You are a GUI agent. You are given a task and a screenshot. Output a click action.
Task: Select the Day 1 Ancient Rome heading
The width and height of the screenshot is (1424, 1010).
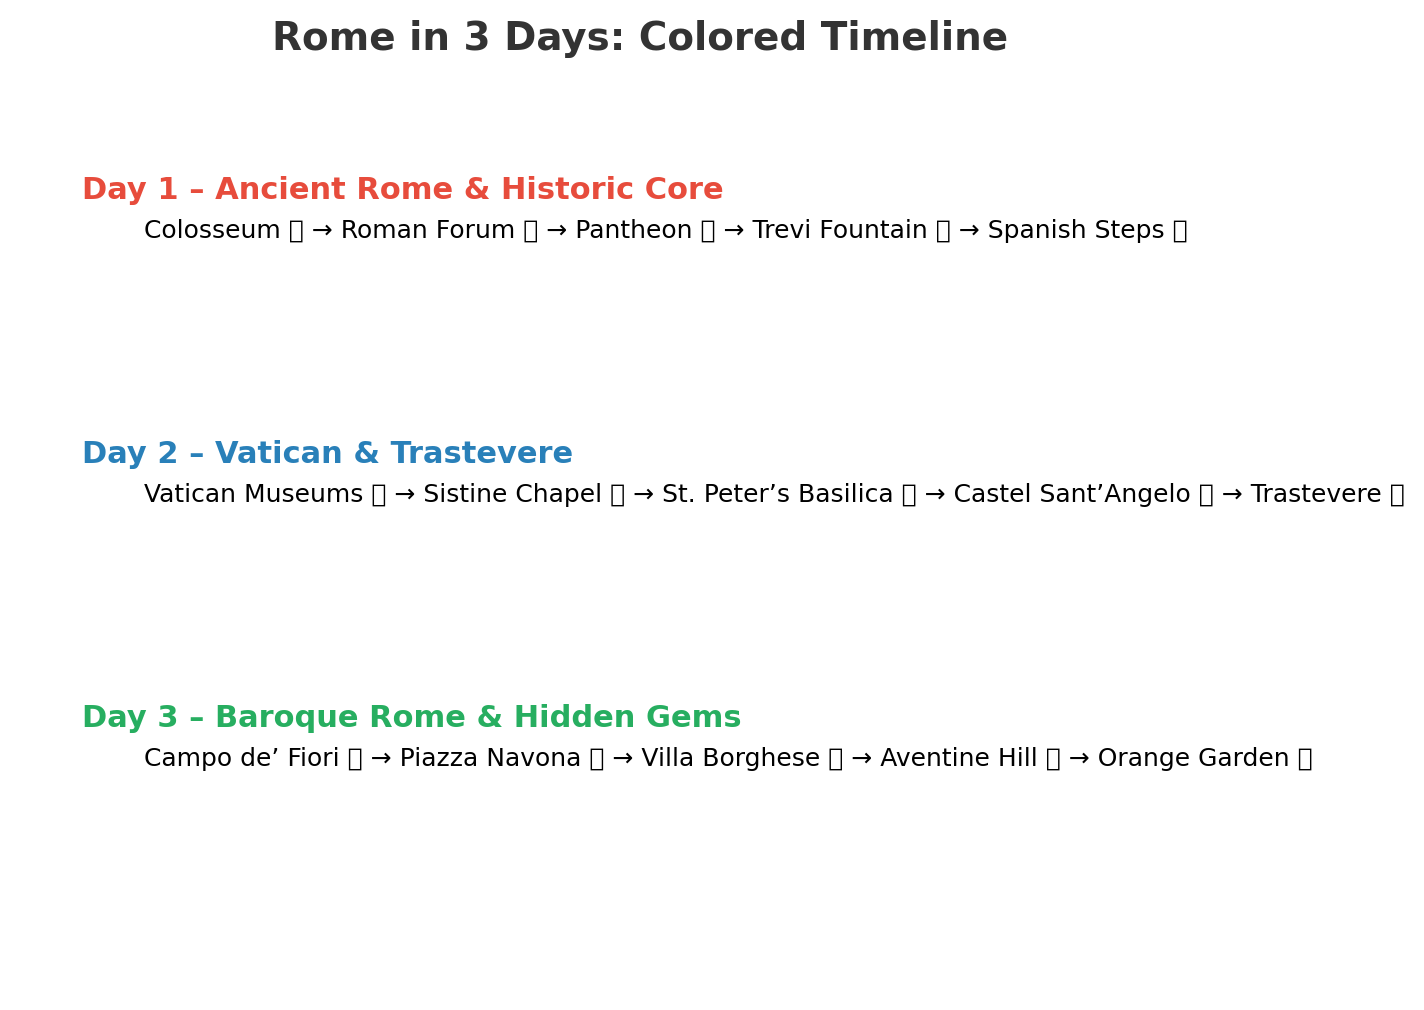click(x=402, y=190)
